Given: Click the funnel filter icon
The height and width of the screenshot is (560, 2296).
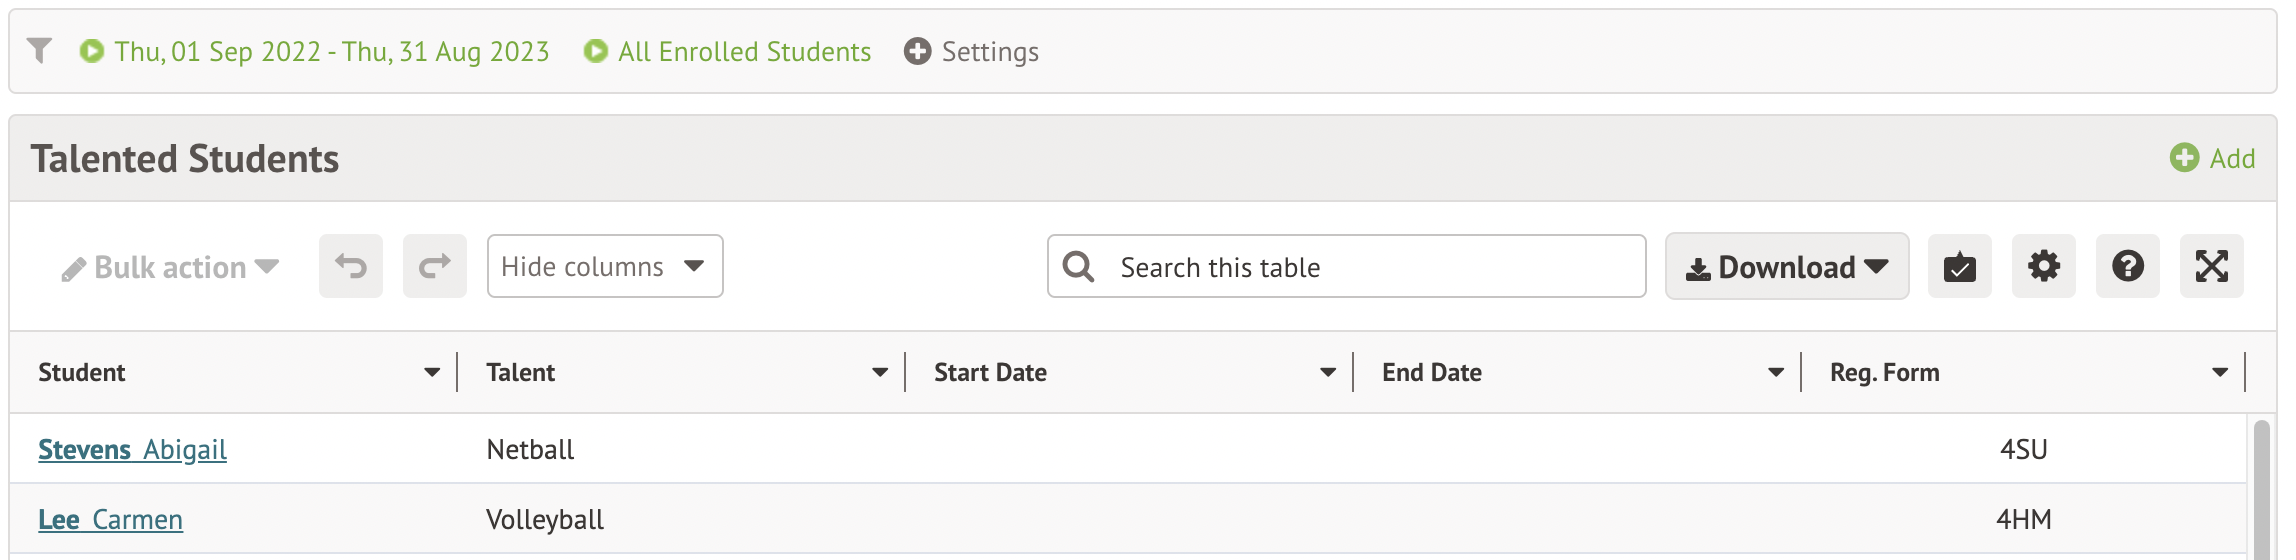Looking at the screenshot, I should point(39,50).
